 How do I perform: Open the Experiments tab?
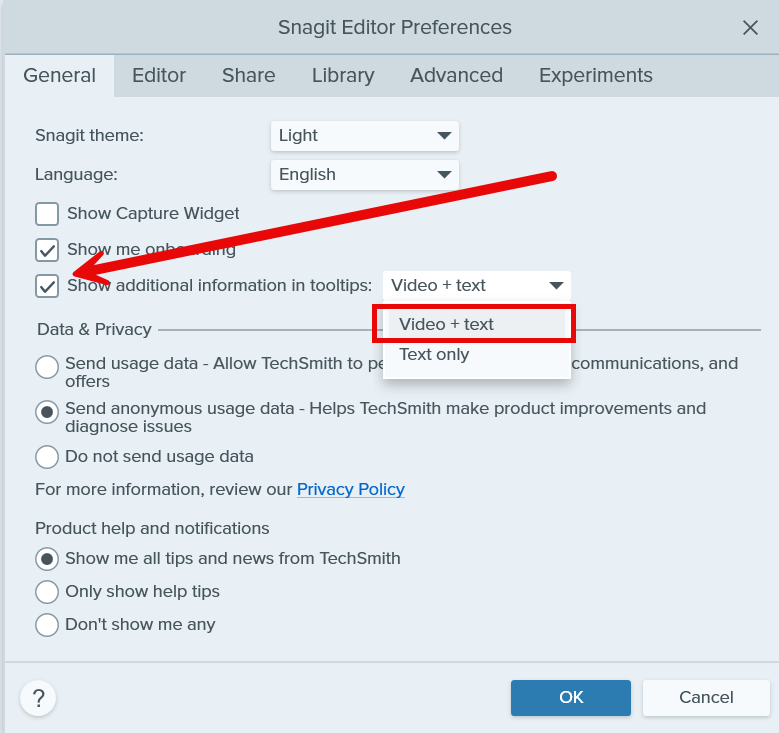pos(595,75)
